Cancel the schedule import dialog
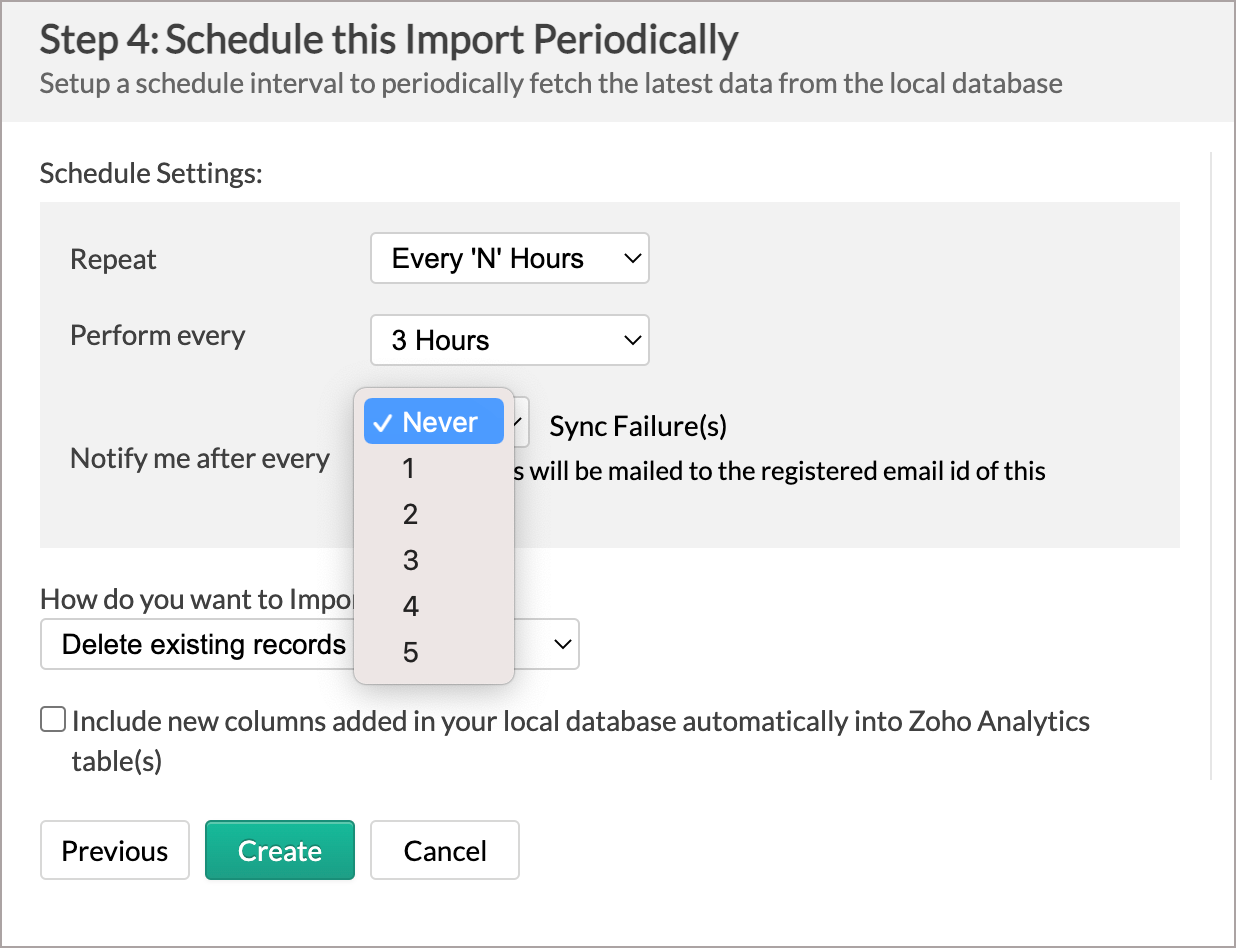This screenshot has width=1236, height=948. [x=445, y=851]
